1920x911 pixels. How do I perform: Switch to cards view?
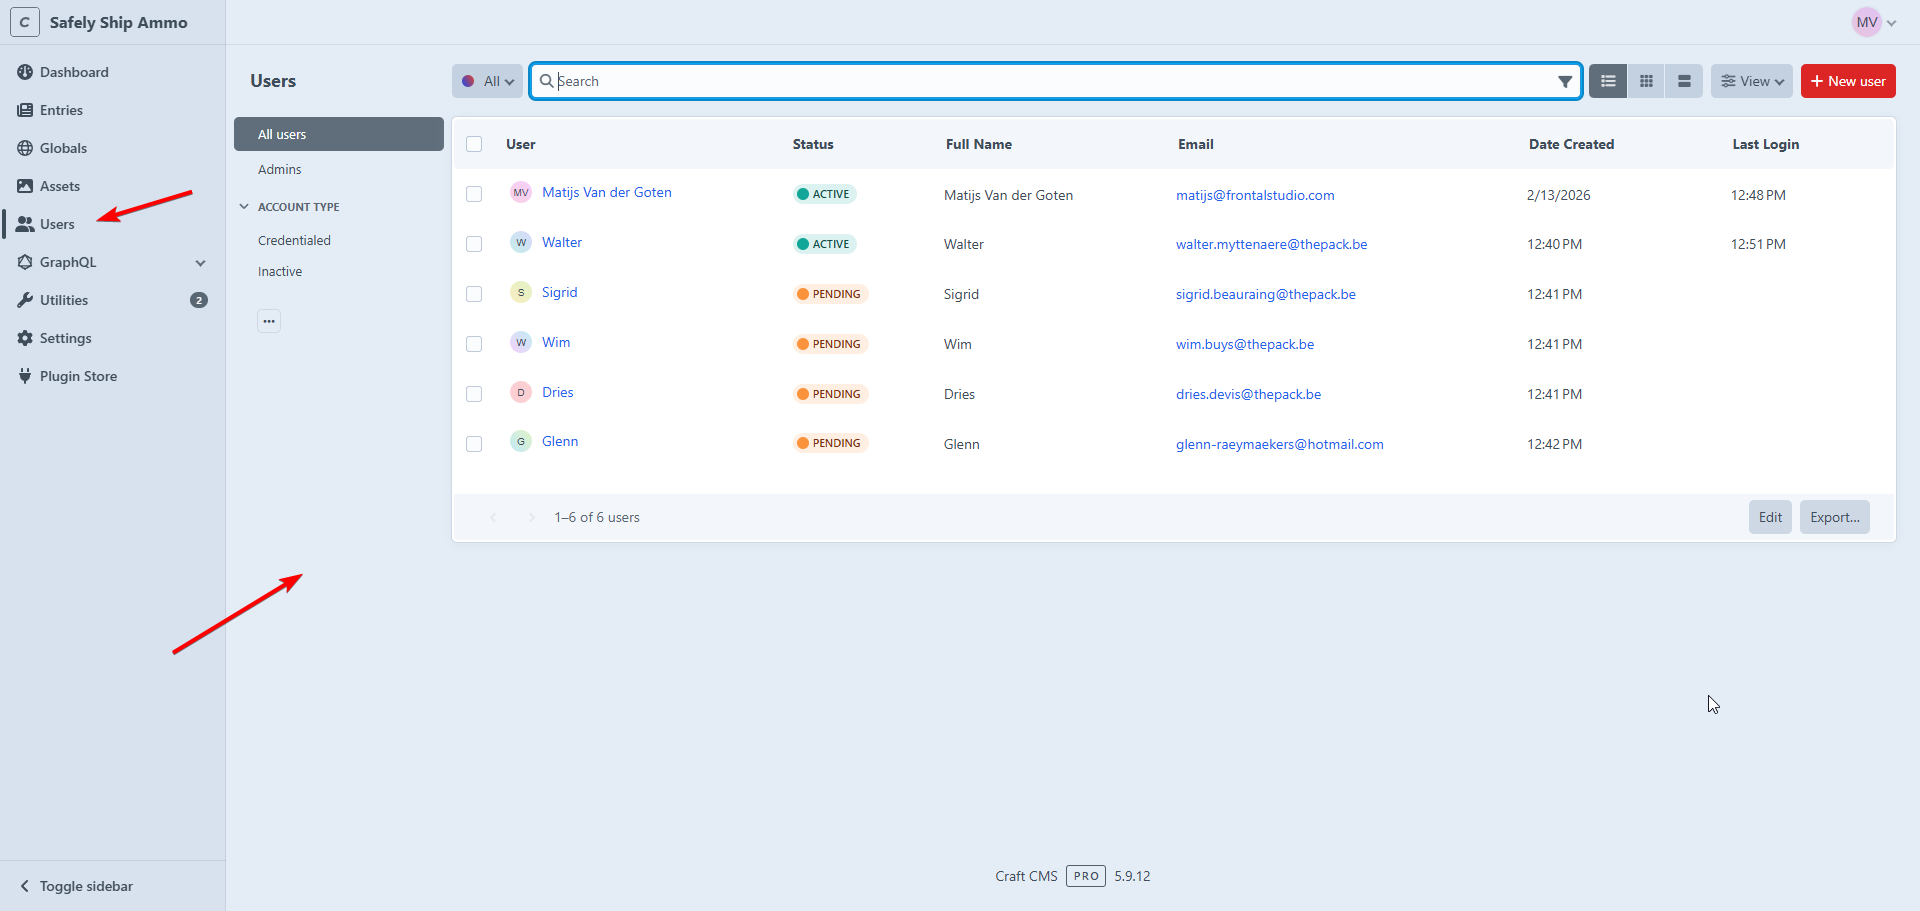(1684, 81)
